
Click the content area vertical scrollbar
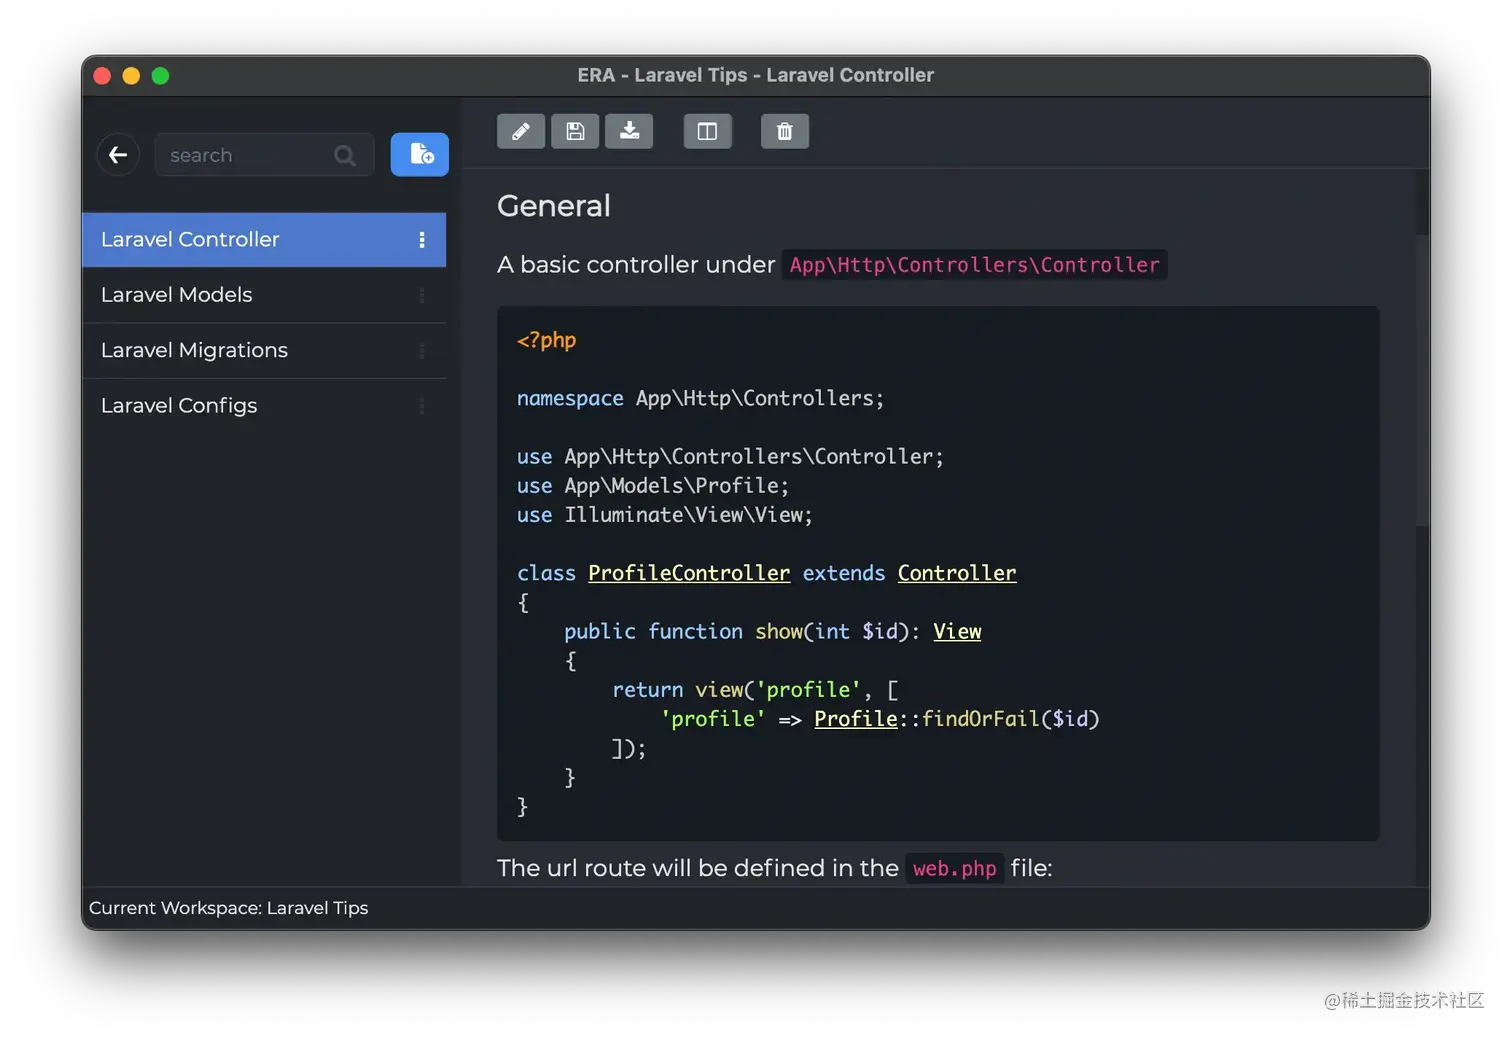1422,380
